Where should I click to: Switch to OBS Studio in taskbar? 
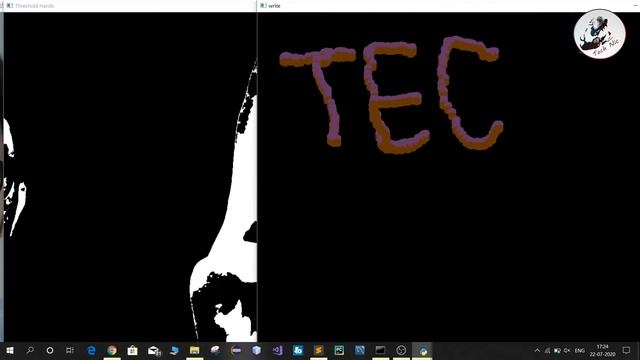401,350
